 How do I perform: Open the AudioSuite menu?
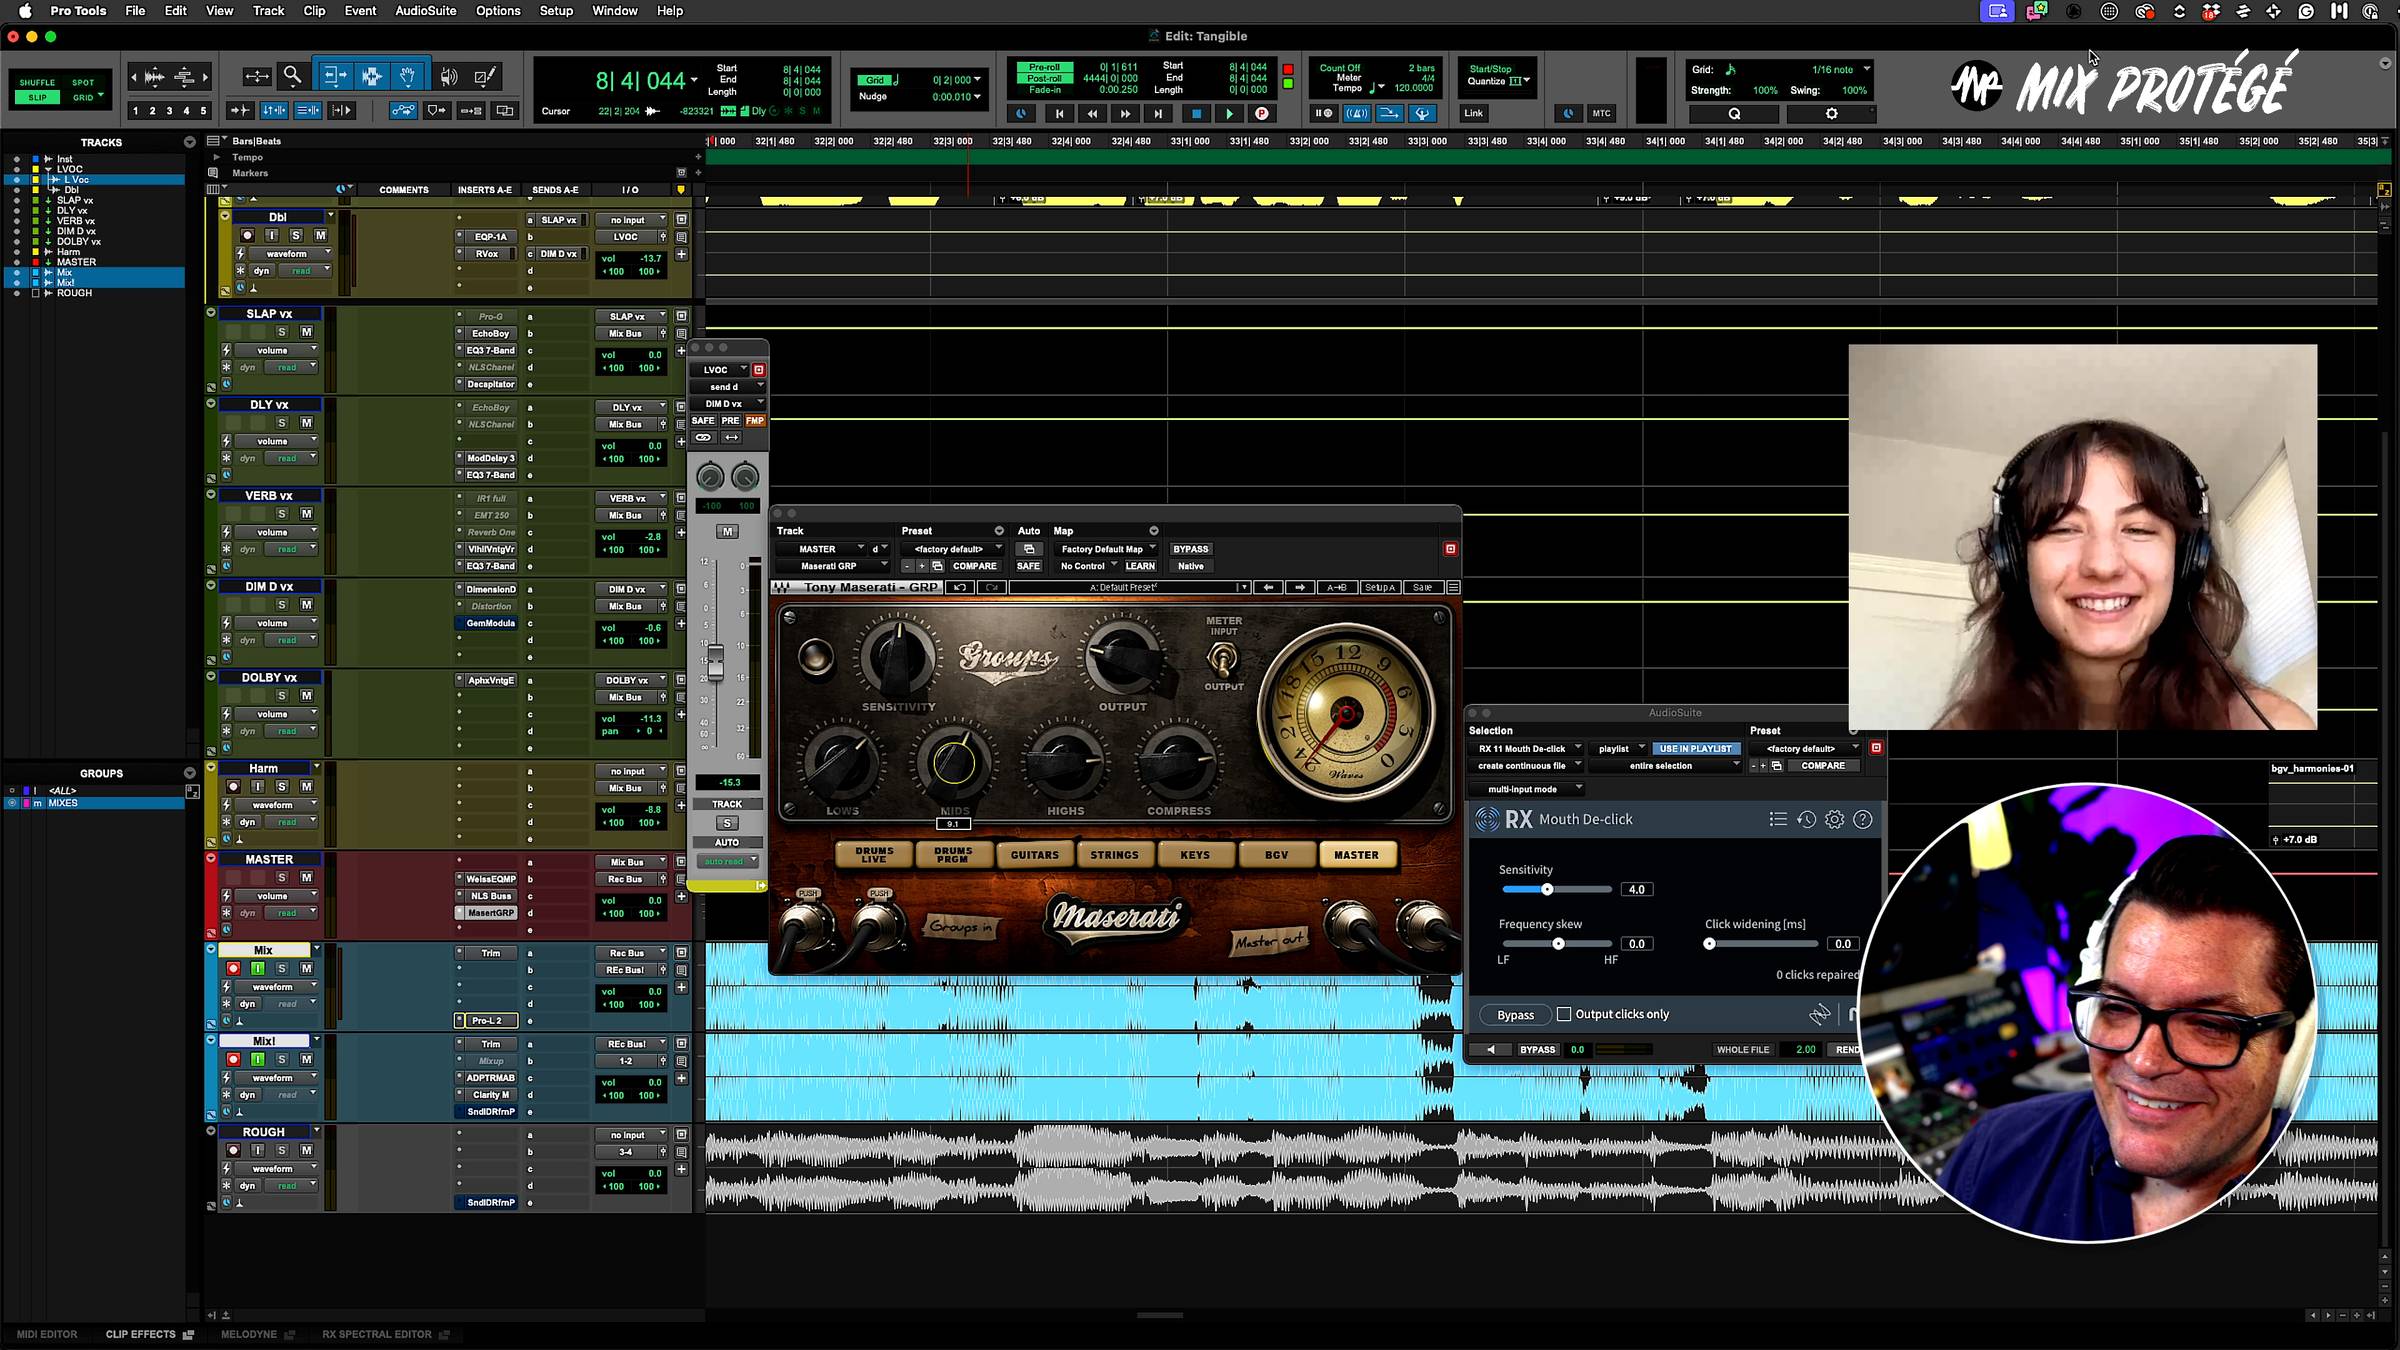tap(425, 11)
